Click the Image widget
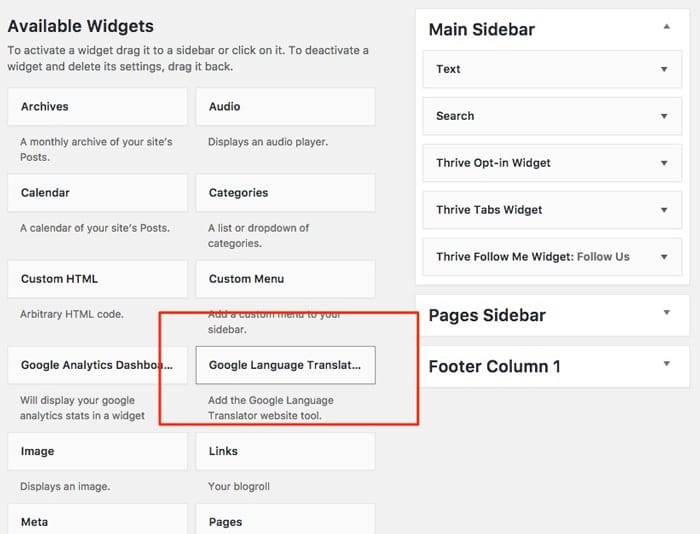 97,451
